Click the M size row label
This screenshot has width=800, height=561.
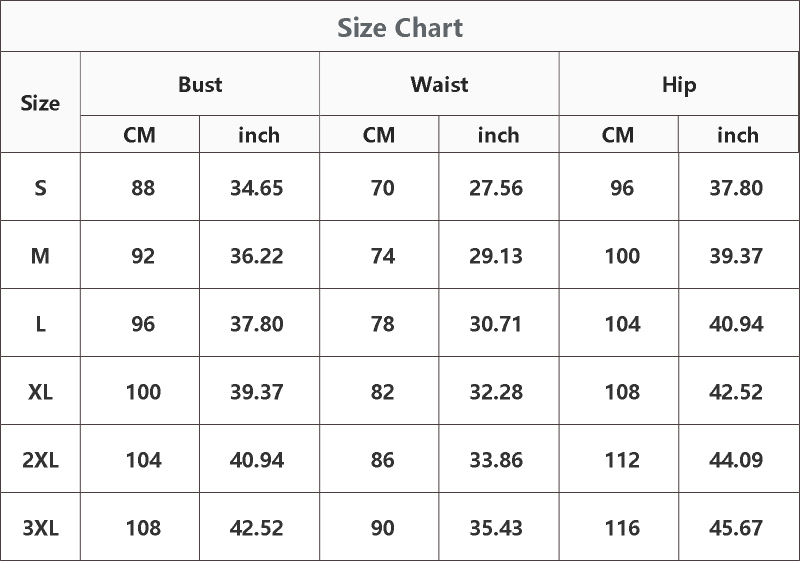click(x=40, y=256)
